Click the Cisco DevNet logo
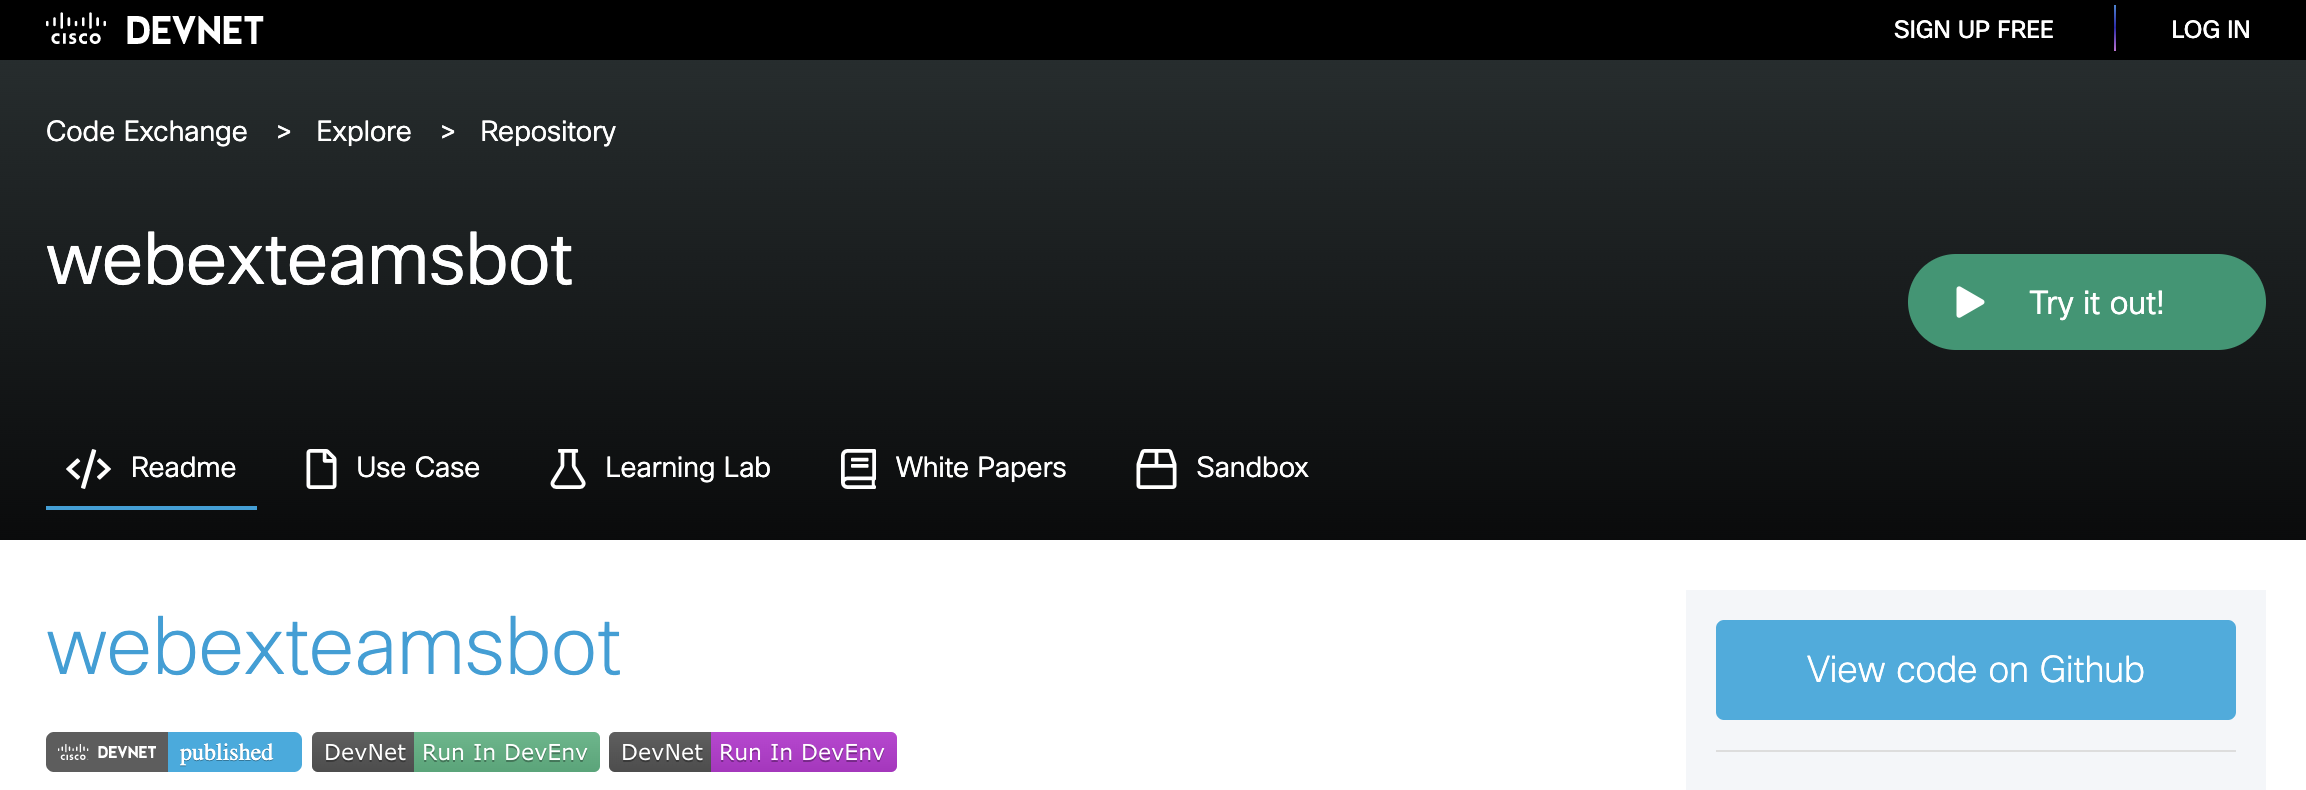This screenshot has width=2306, height=790. coord(155,30)
